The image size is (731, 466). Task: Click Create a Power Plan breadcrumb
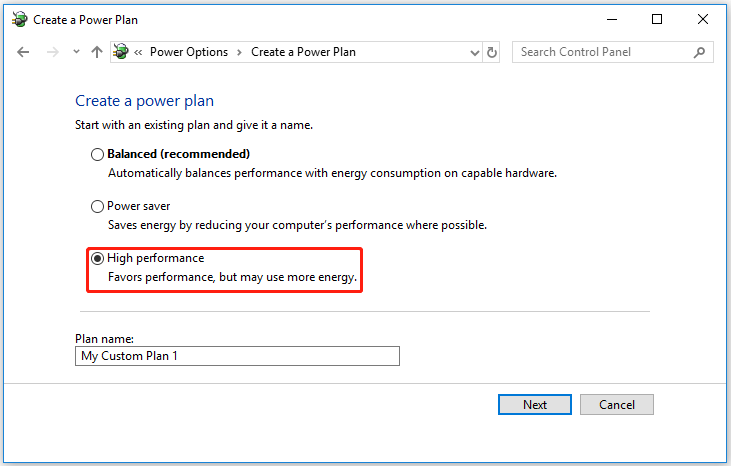point(303,52)
